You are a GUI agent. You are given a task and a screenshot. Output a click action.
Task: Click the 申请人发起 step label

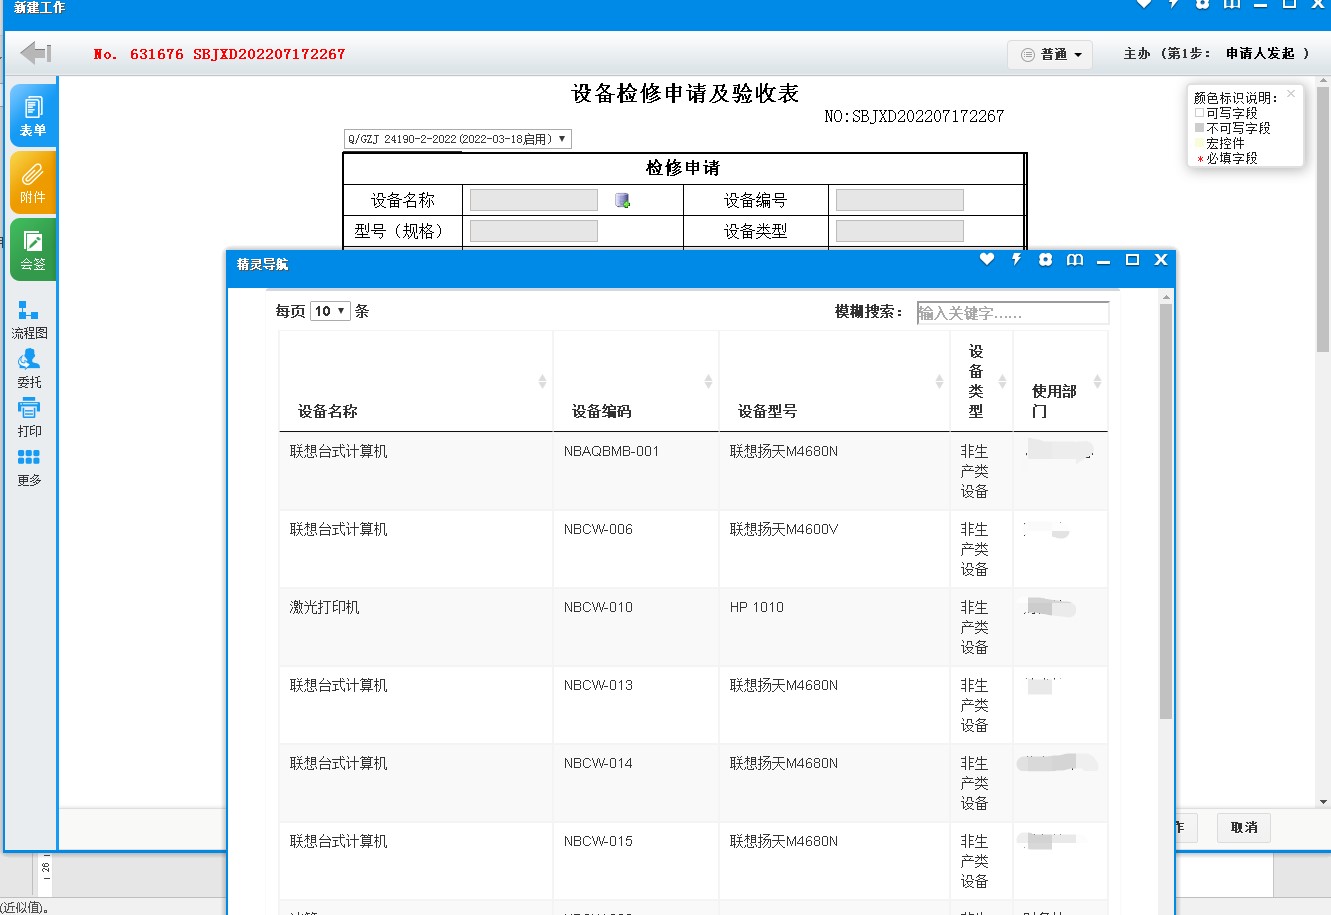[1260, 54]
